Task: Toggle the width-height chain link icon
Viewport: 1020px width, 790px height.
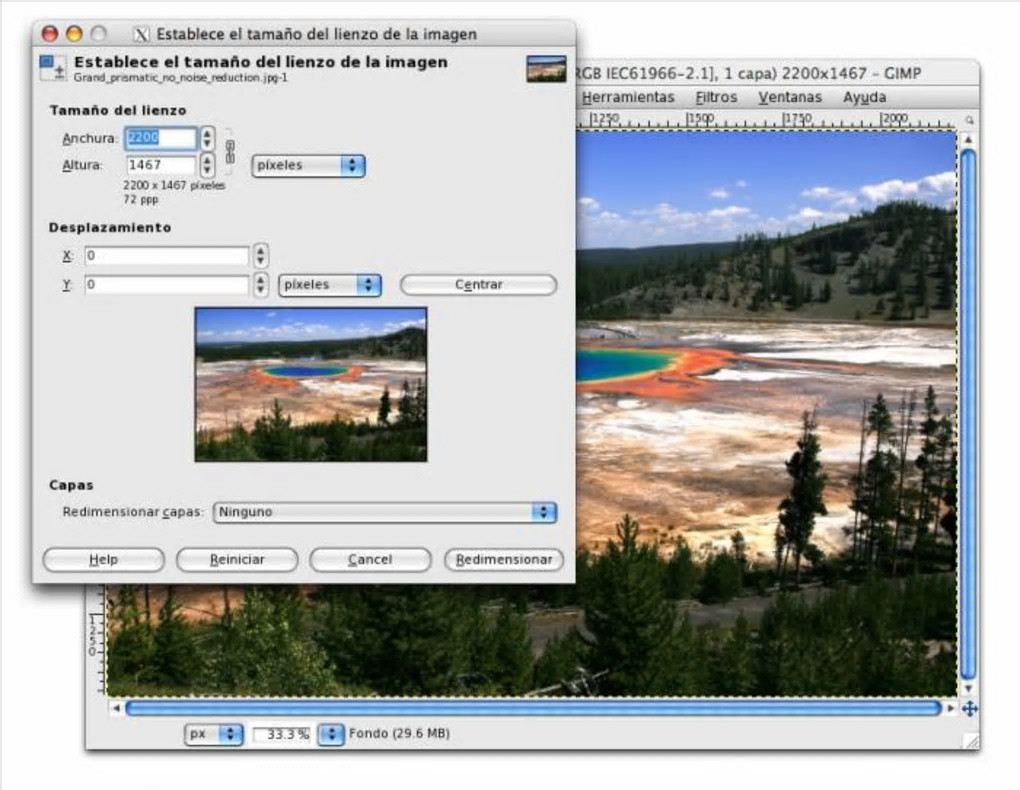Action: click(x=230, y=152)
